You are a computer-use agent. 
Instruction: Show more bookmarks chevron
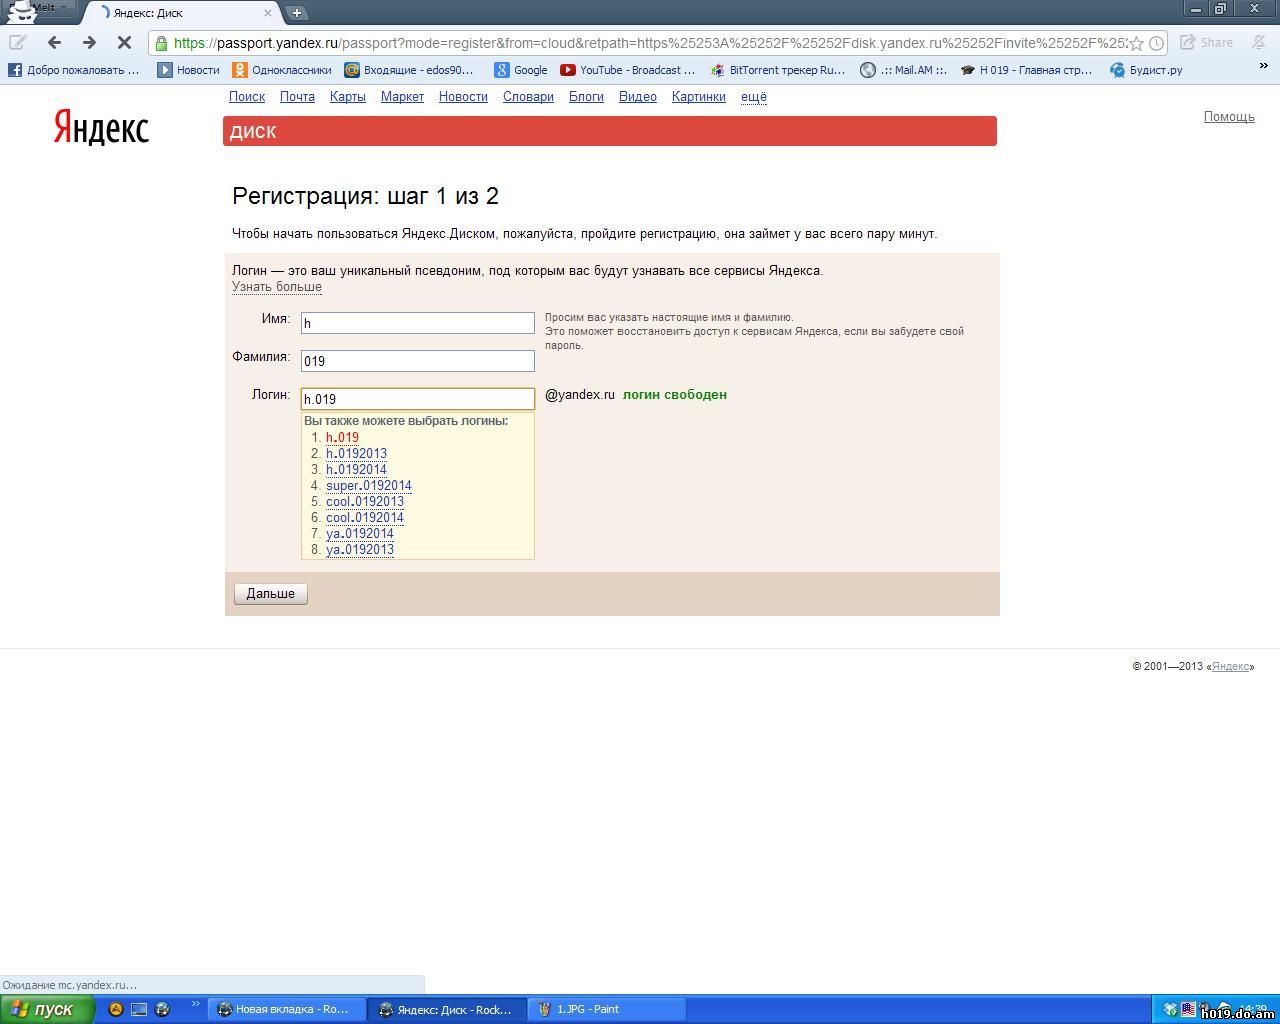(x=1263, y=66)
